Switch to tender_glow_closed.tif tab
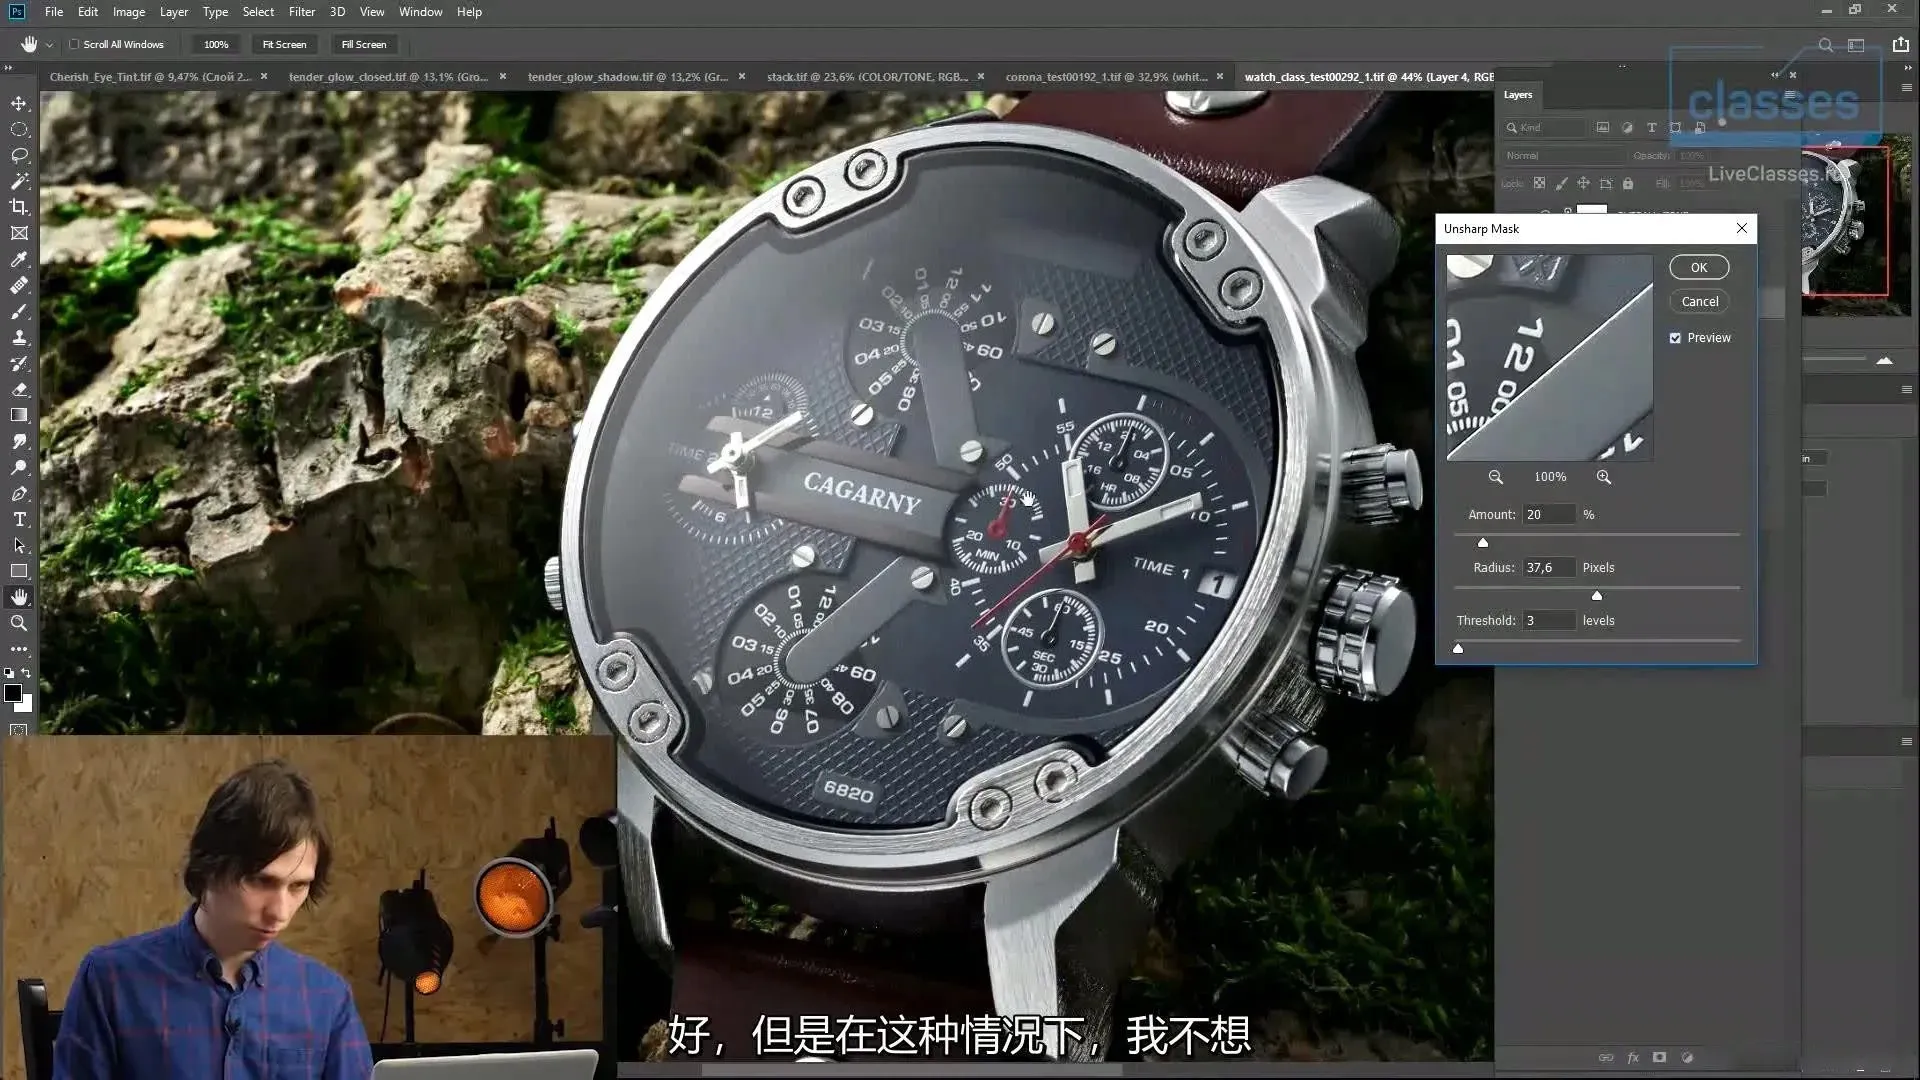 (388, 77)
